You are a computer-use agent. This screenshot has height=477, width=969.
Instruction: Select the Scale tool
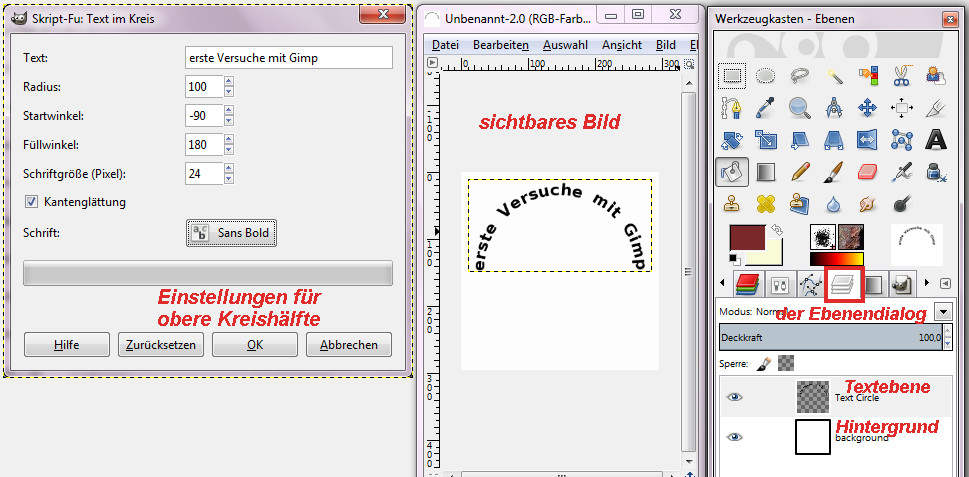point(766,140)
